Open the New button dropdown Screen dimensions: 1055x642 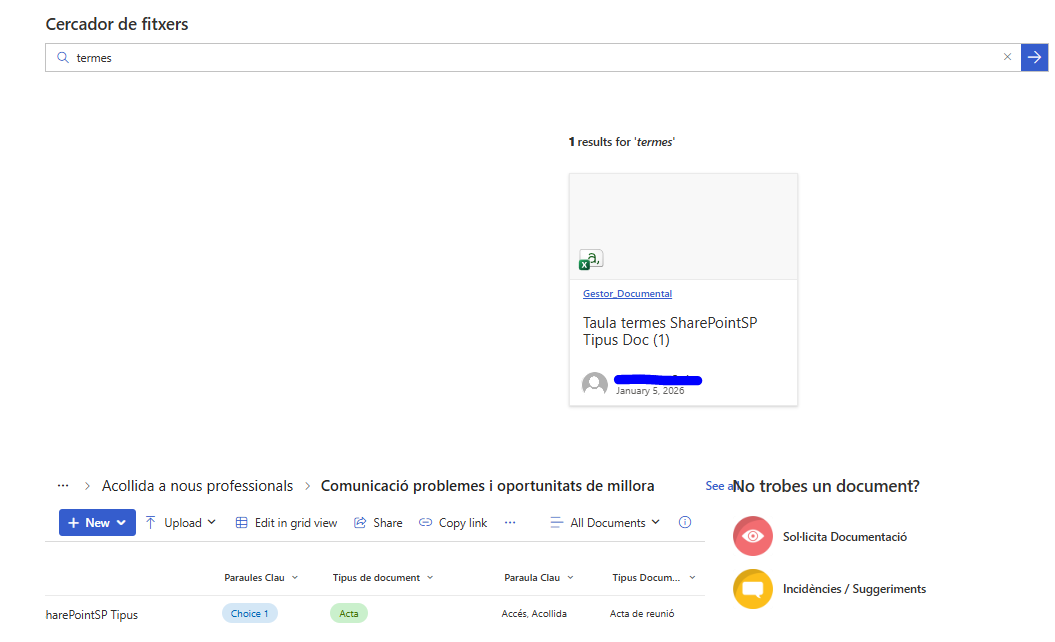click(x=98, y=523)
